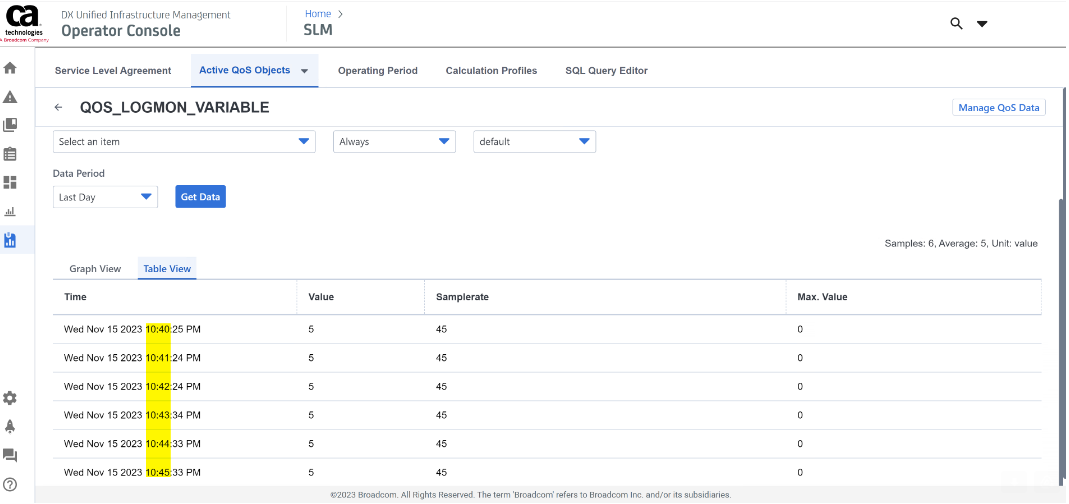Click the Manage QoS Data button
1069x504 pixels.
point(998,108)
